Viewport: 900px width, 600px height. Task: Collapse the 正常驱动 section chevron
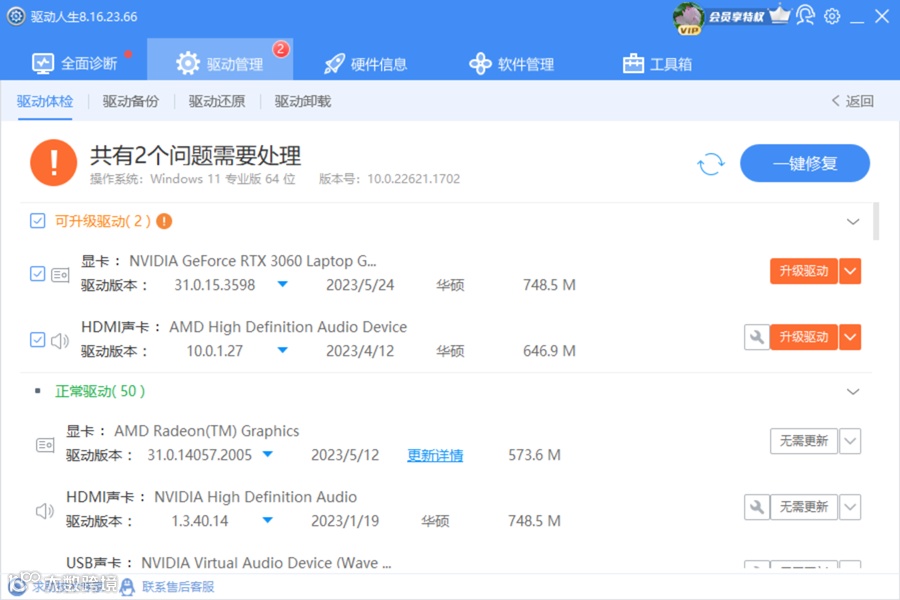(x=853, y=392)
